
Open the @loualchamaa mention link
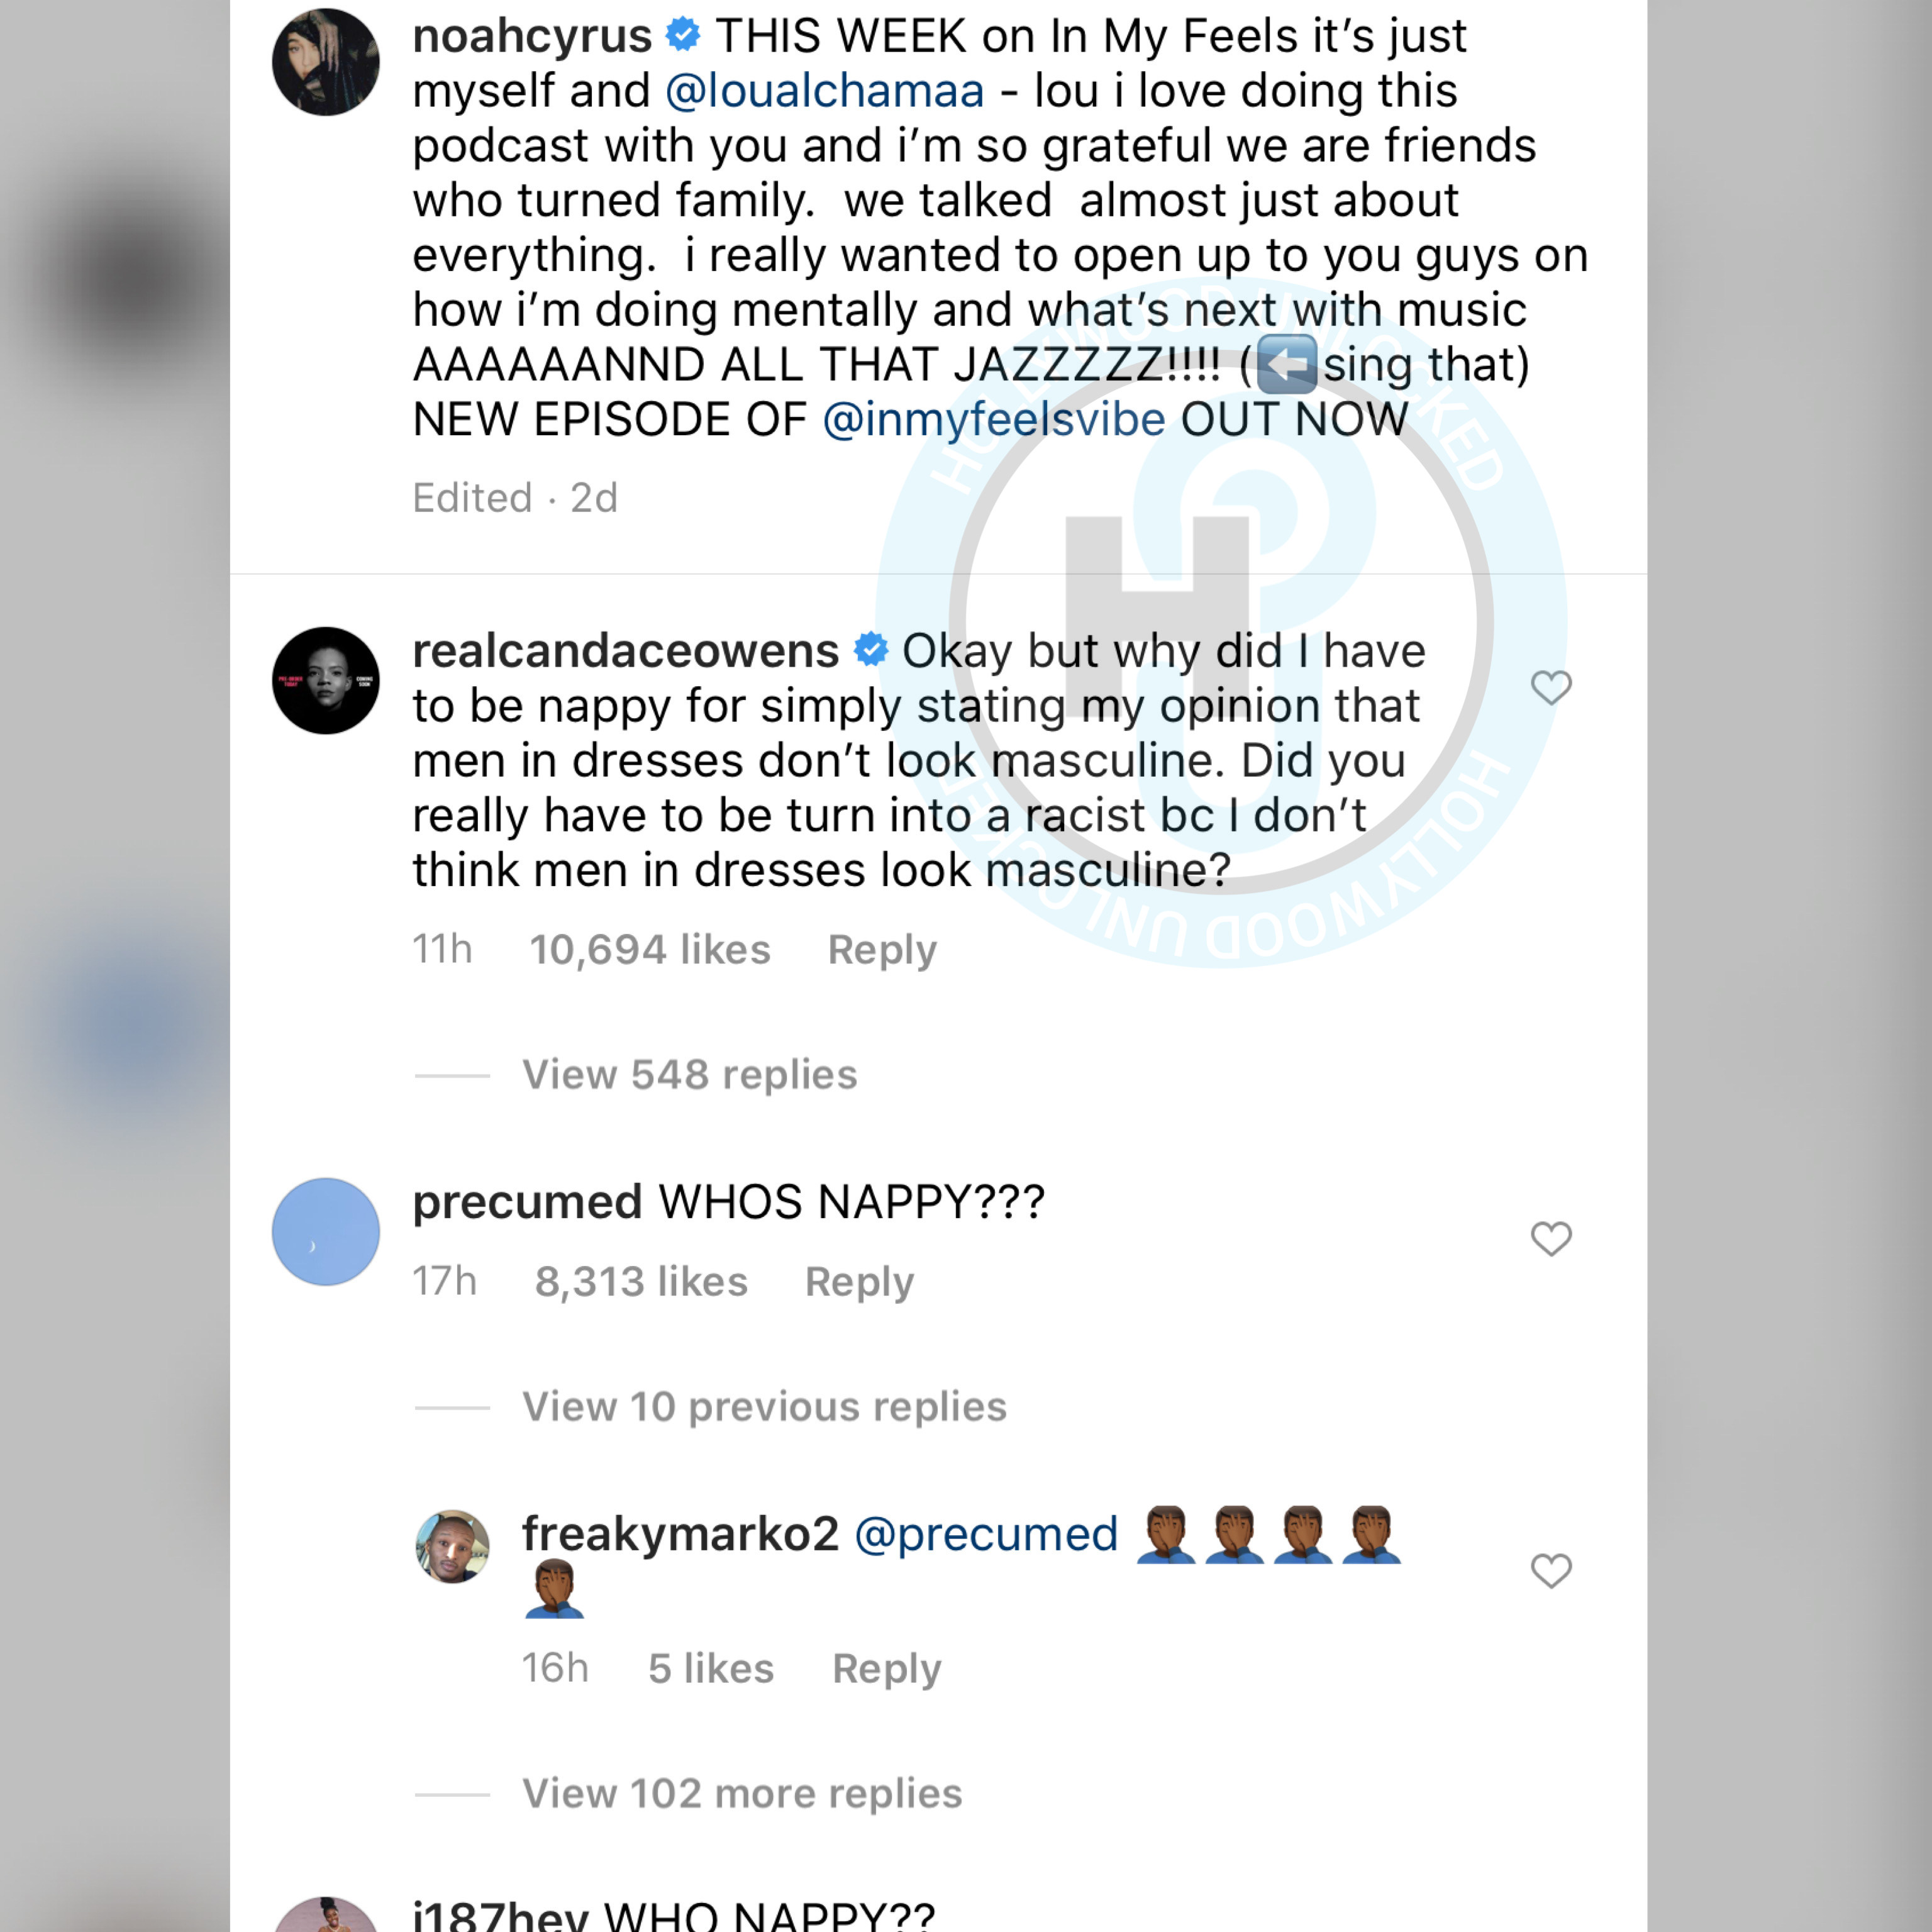(825, 91)
